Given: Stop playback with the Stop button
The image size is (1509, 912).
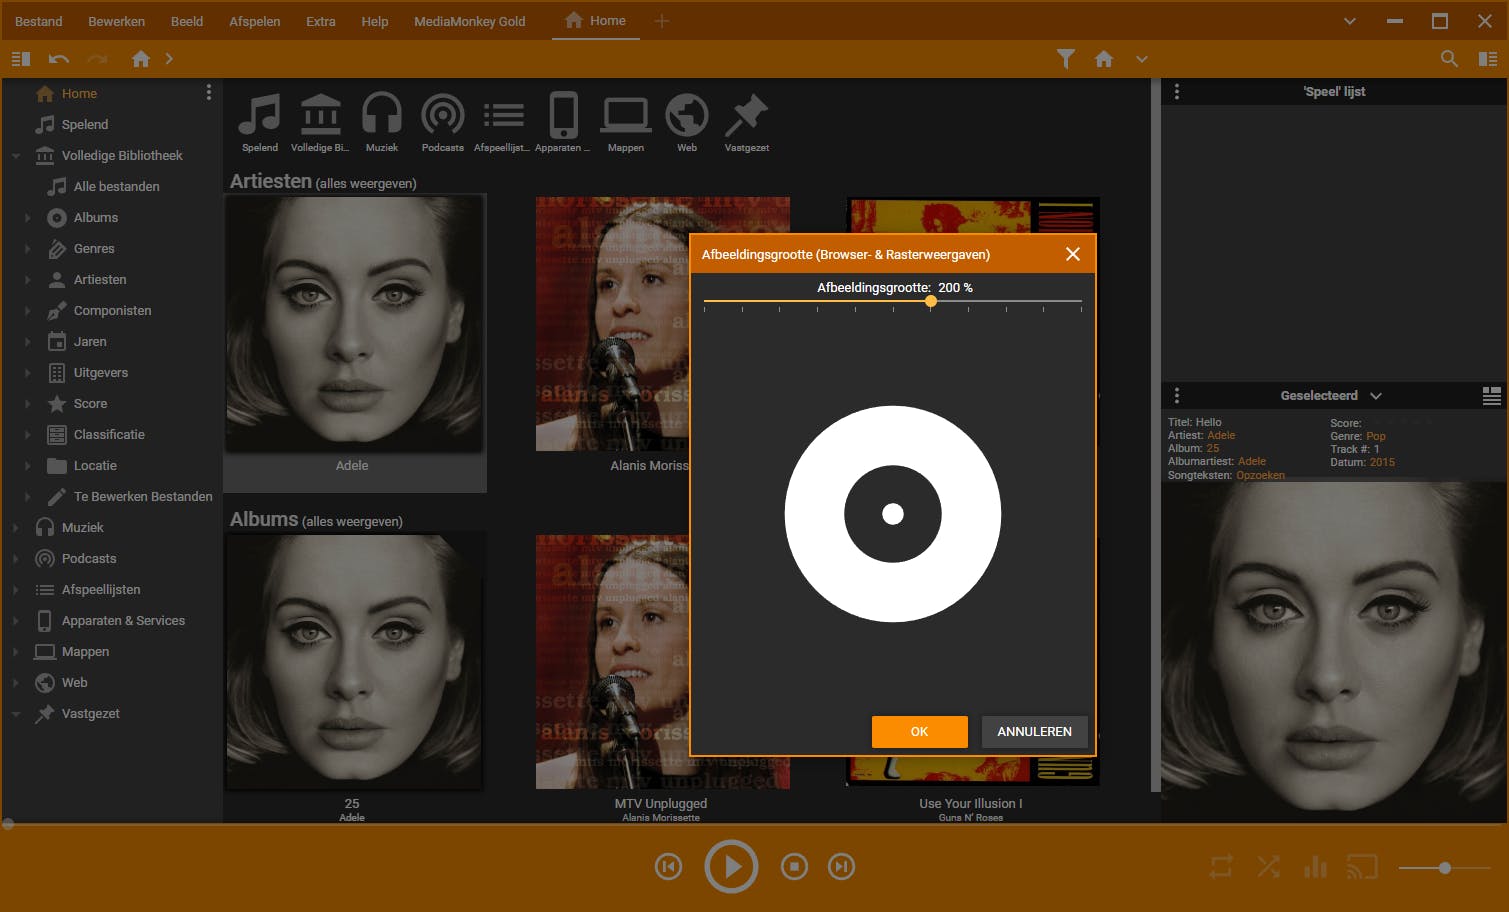Looking at the screenshot, I should (794, 866).
